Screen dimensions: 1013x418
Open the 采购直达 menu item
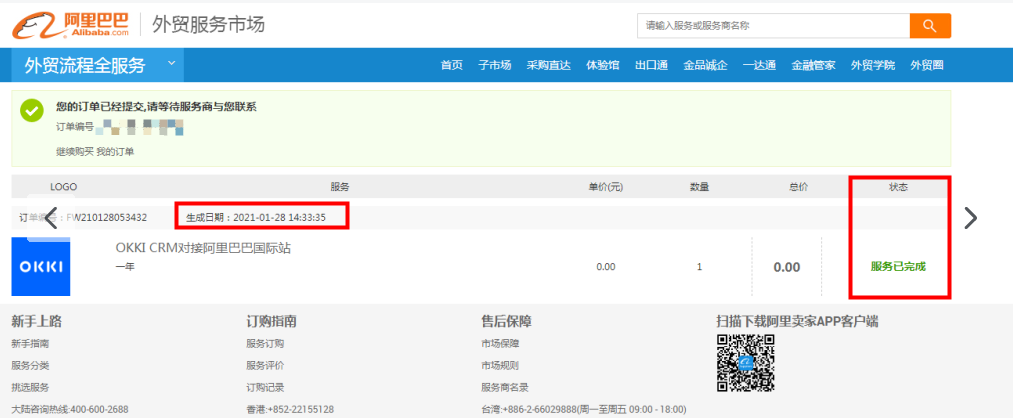point(548,65)
